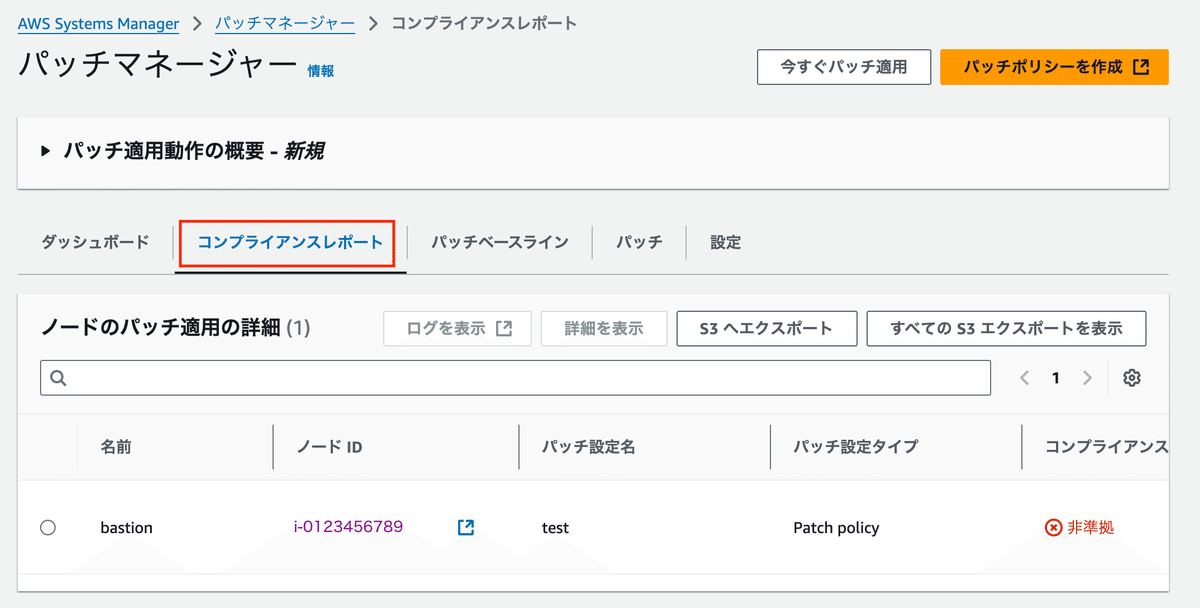The width and height of the screenshot is (1200, 608).
Task: Focus the node search input field
Action: pos(516,378)
